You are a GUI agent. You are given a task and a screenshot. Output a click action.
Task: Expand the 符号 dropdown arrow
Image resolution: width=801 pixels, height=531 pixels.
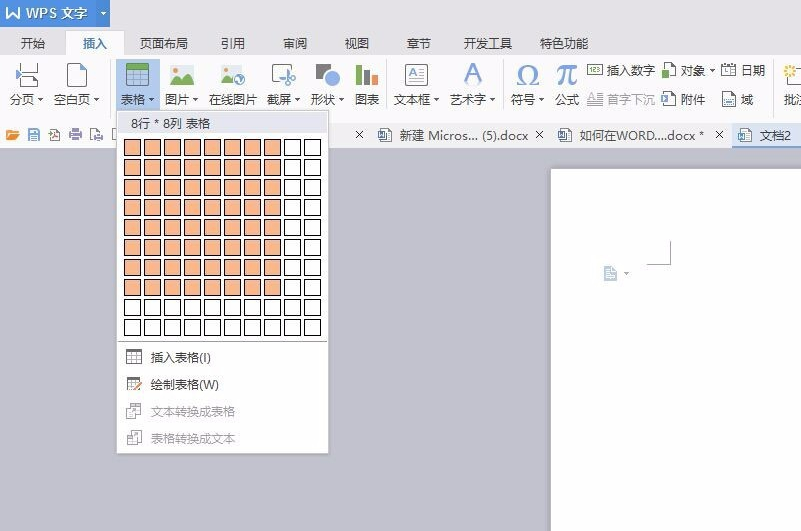[541, 100]
